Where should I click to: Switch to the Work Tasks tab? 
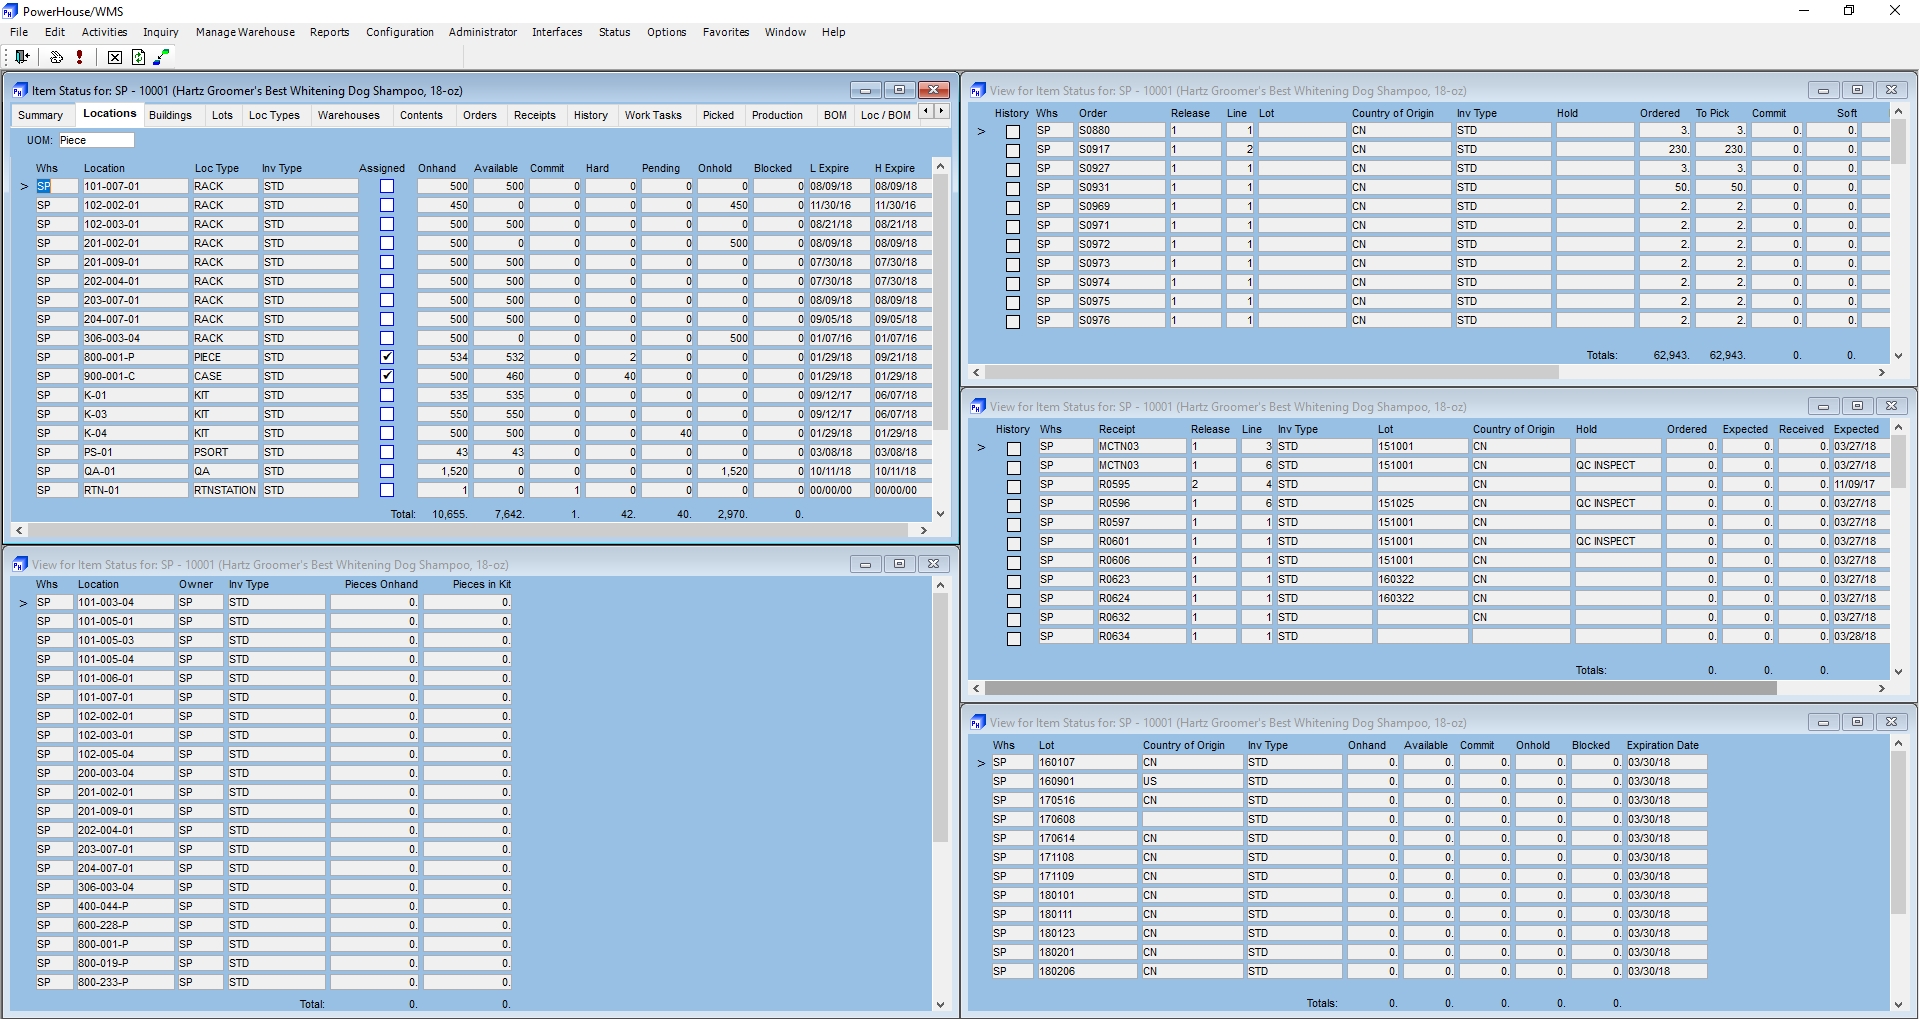pyautogui.click(x=653, y=115)
